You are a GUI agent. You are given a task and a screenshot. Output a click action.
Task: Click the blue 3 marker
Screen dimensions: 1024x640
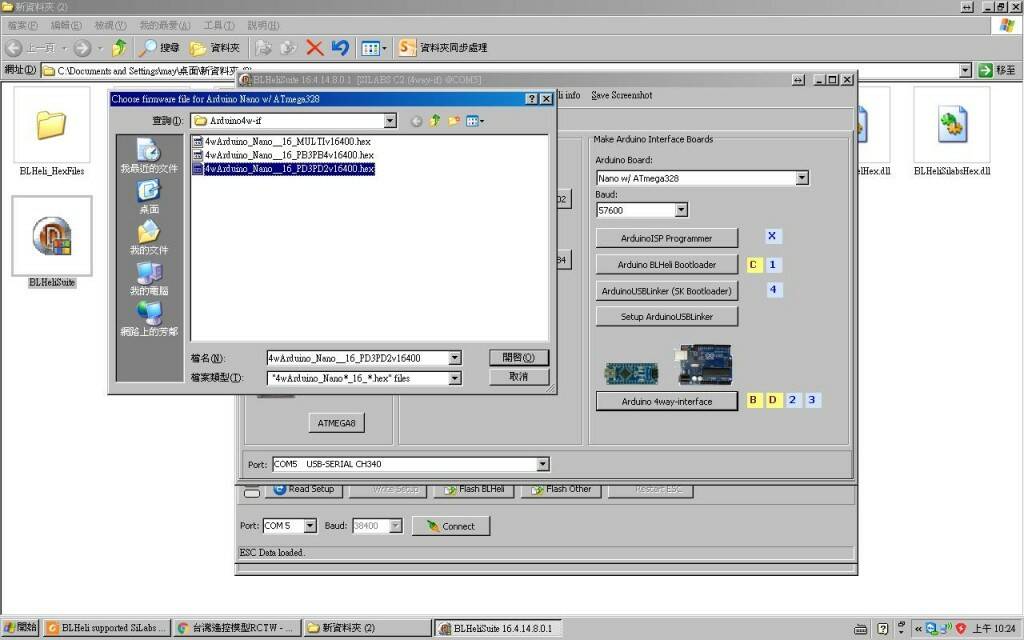coord(812,400)
